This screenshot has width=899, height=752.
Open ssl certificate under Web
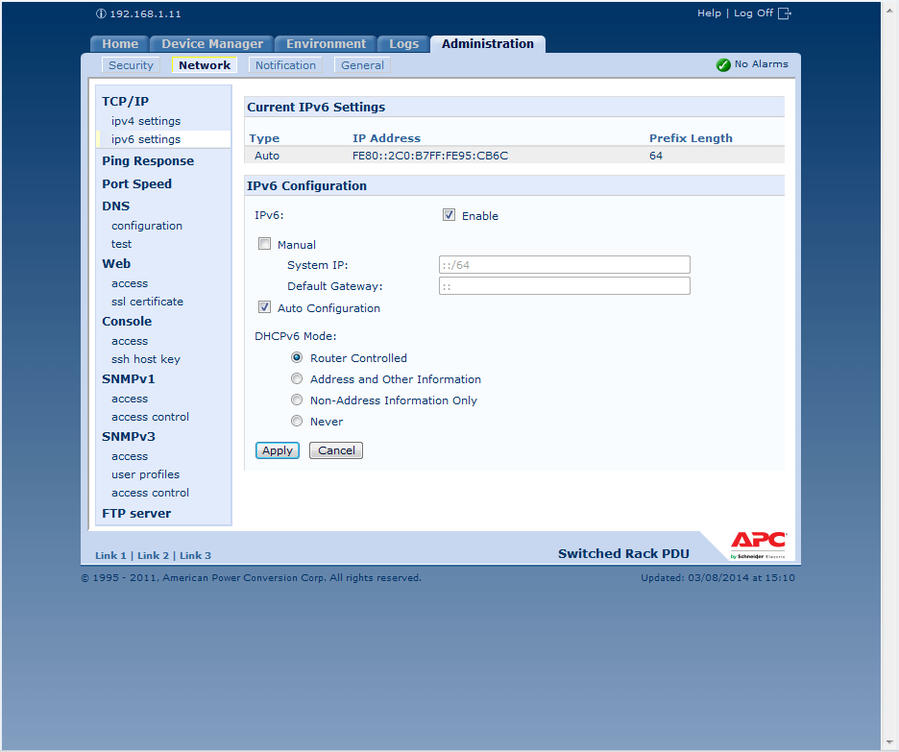(x=147, y=301)
